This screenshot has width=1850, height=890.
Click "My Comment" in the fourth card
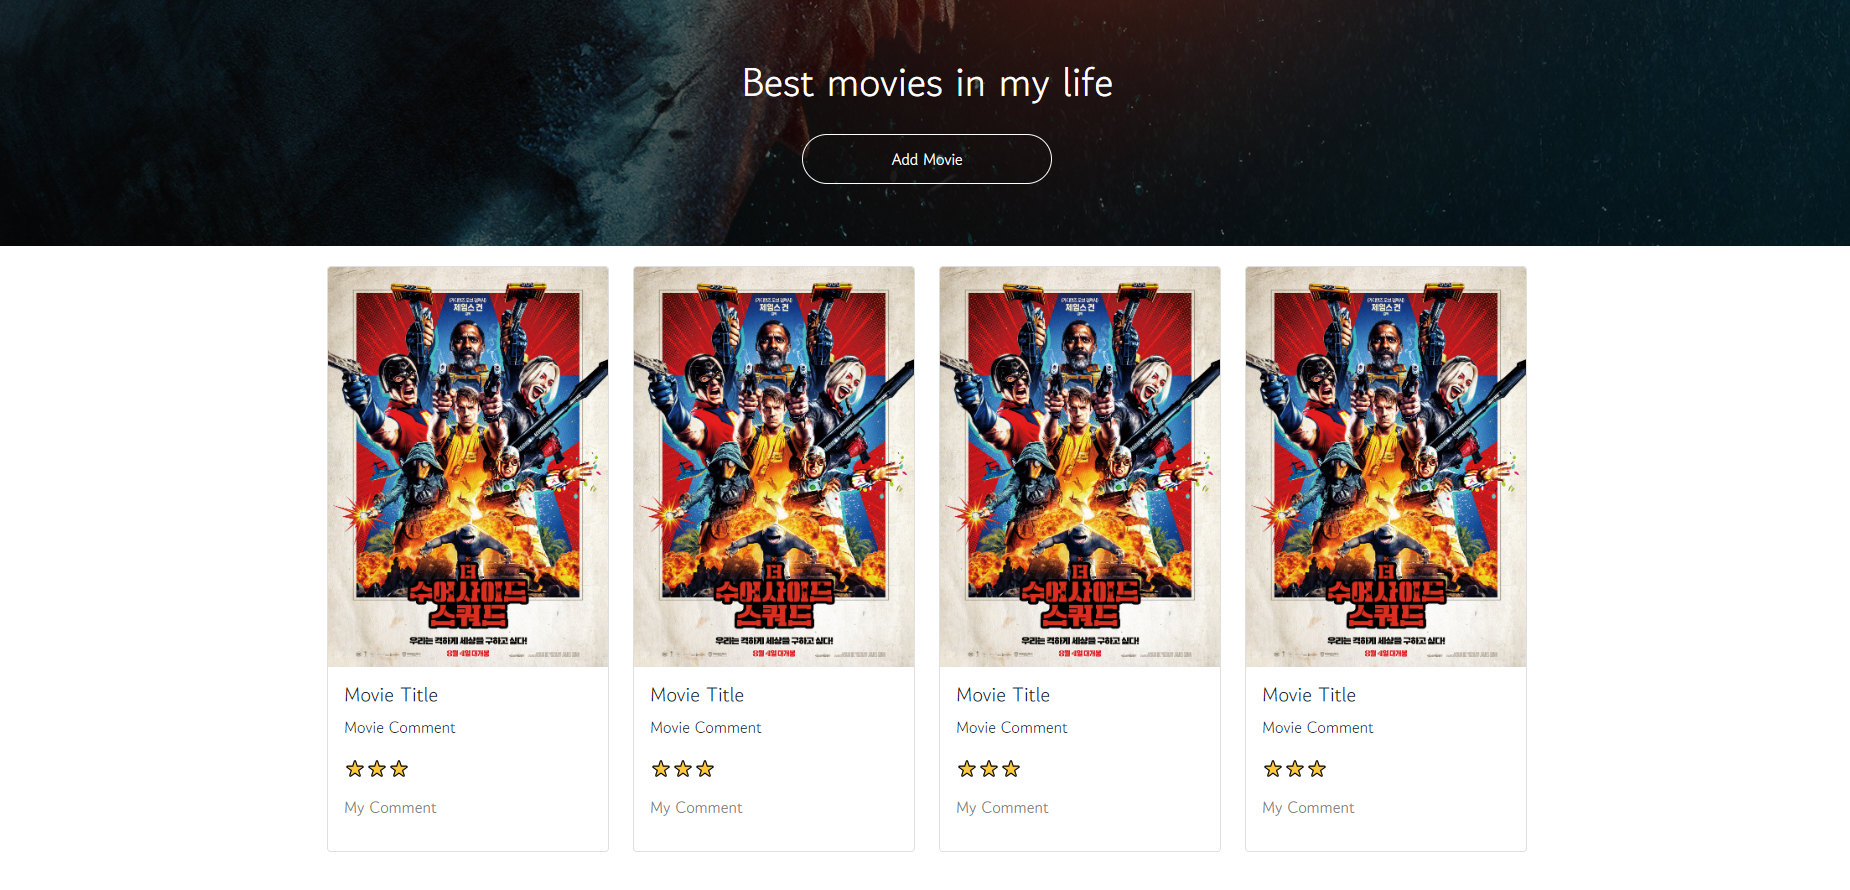1308,808
